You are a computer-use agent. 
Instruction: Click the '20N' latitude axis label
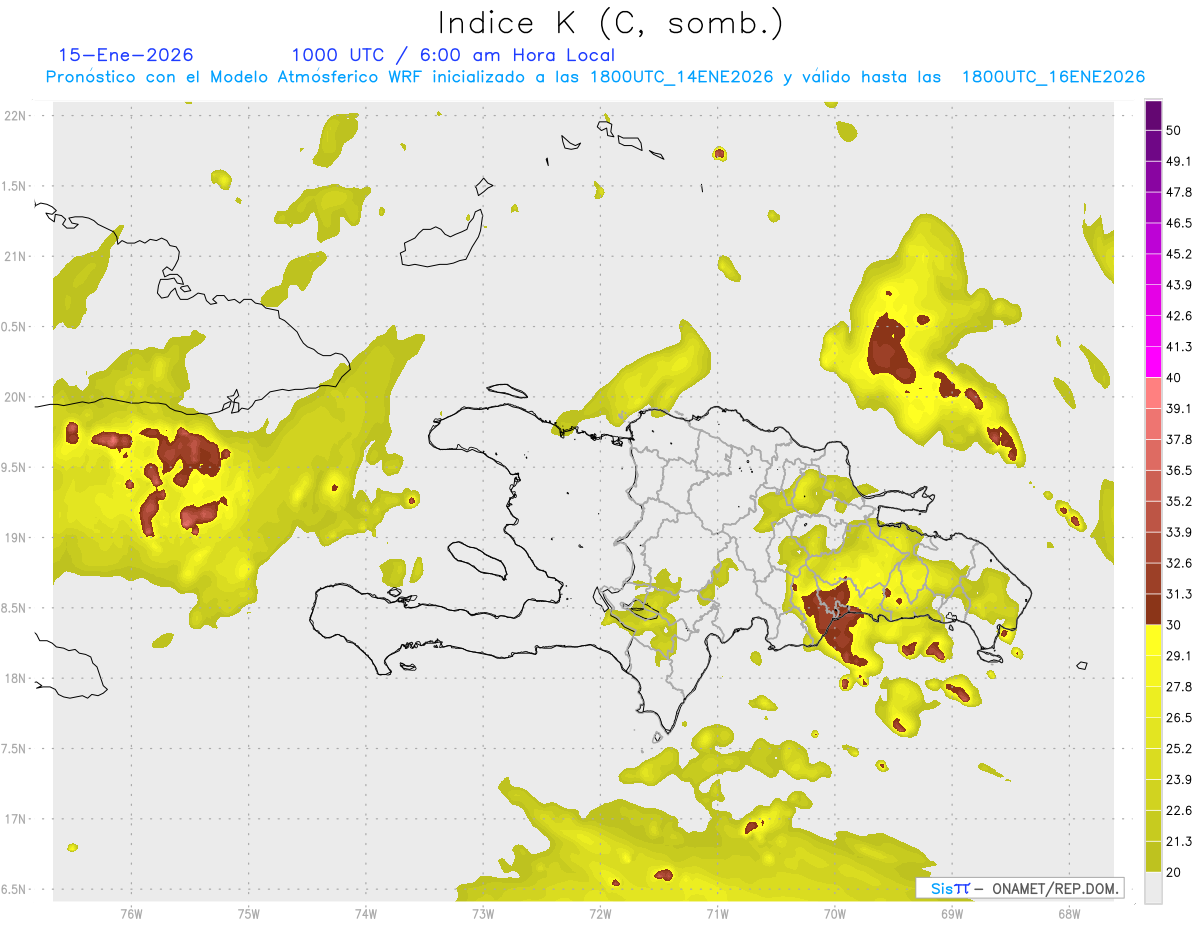click(17, 397)
